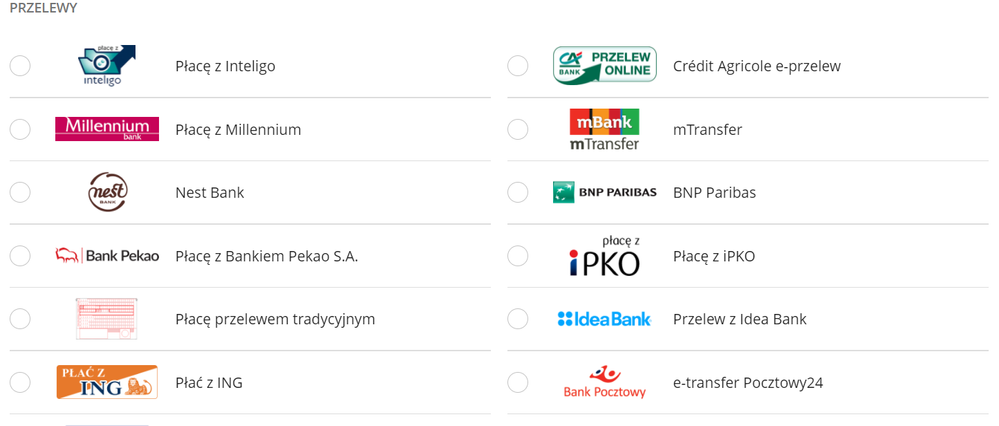Select the mTransfer radio button
999x426 pixels.
pyautogui.click(x=518, y=129)
